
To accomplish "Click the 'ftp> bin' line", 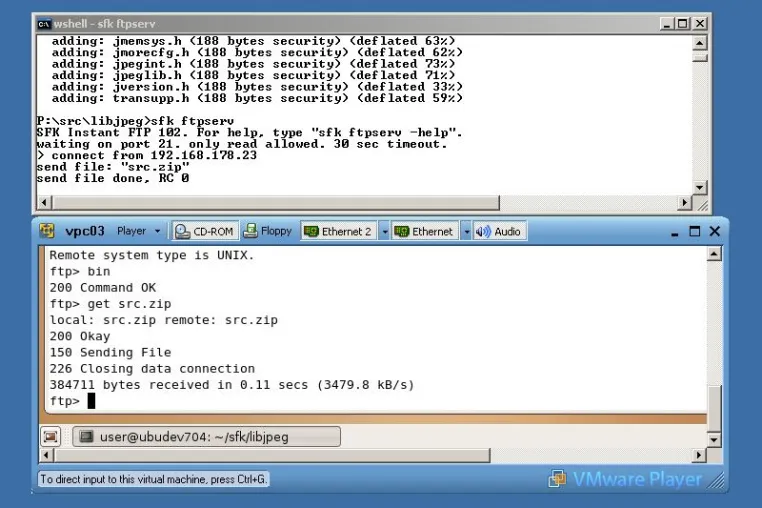I will pyautogui.click(x=80, y=271).
